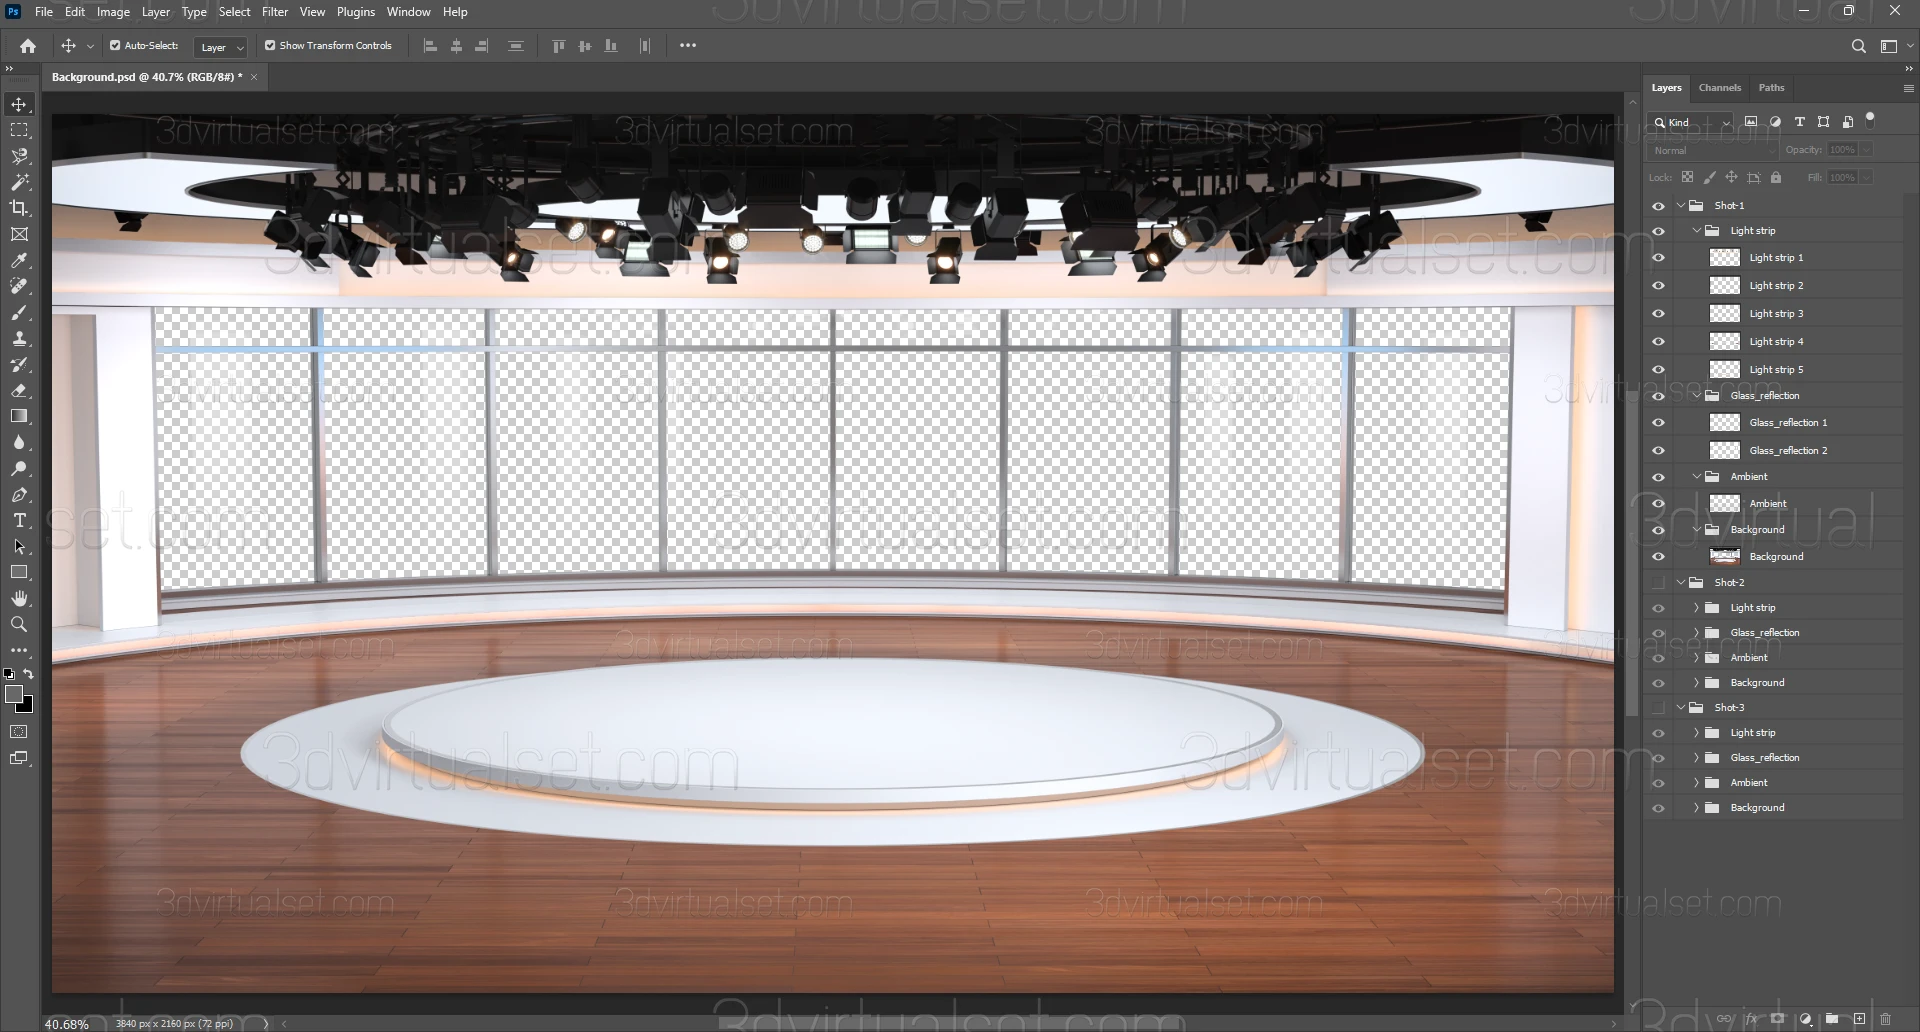This screenshot has width=1920, height=1032.
Task: Select the Gradient tool
Action: click(x=19, y=416)
